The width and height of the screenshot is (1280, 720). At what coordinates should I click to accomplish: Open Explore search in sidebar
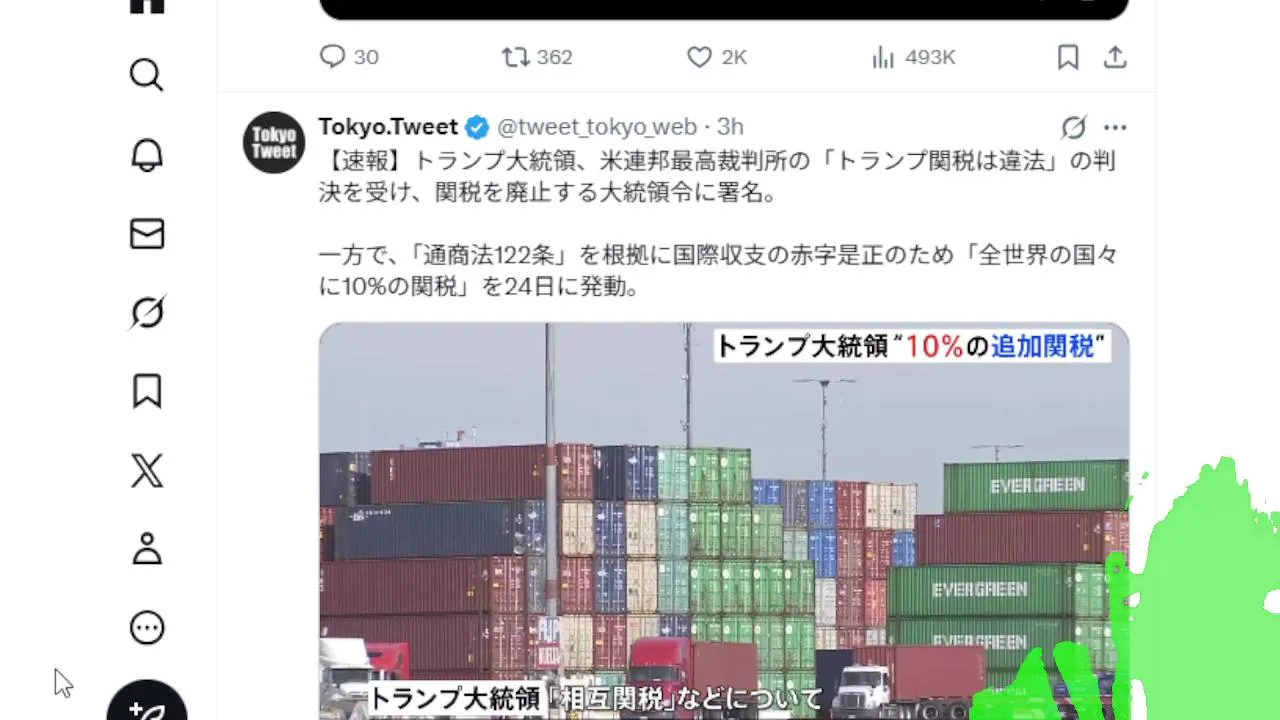[x=147, y=75]
